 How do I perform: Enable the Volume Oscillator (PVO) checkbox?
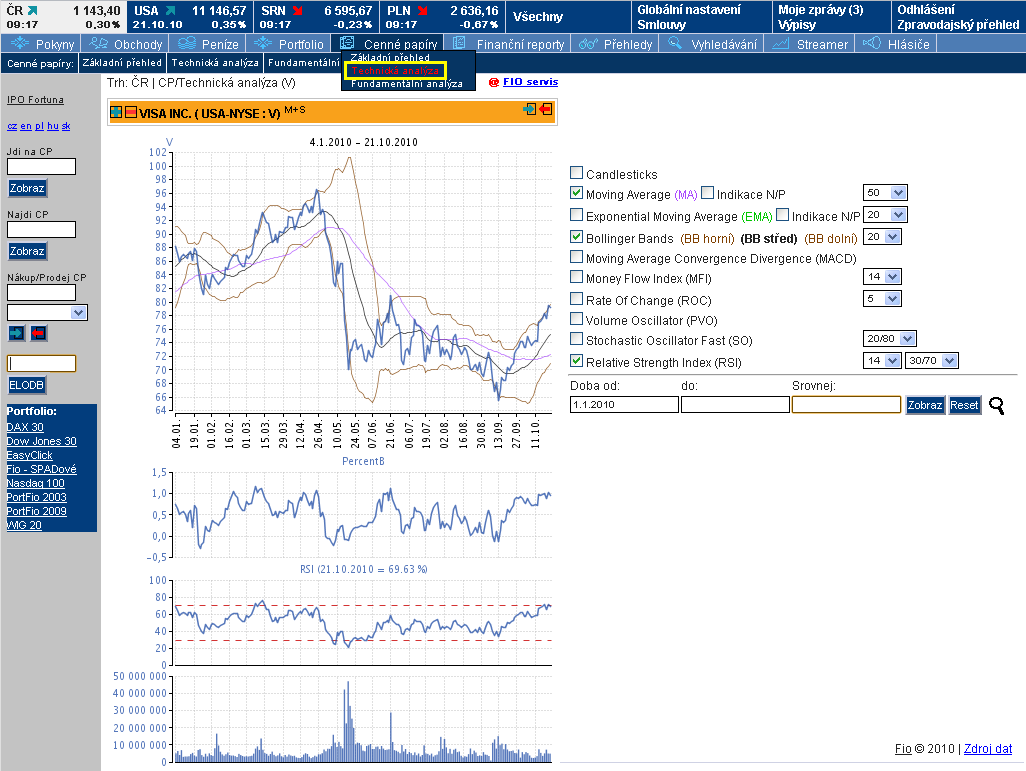(x=576, y=319)
